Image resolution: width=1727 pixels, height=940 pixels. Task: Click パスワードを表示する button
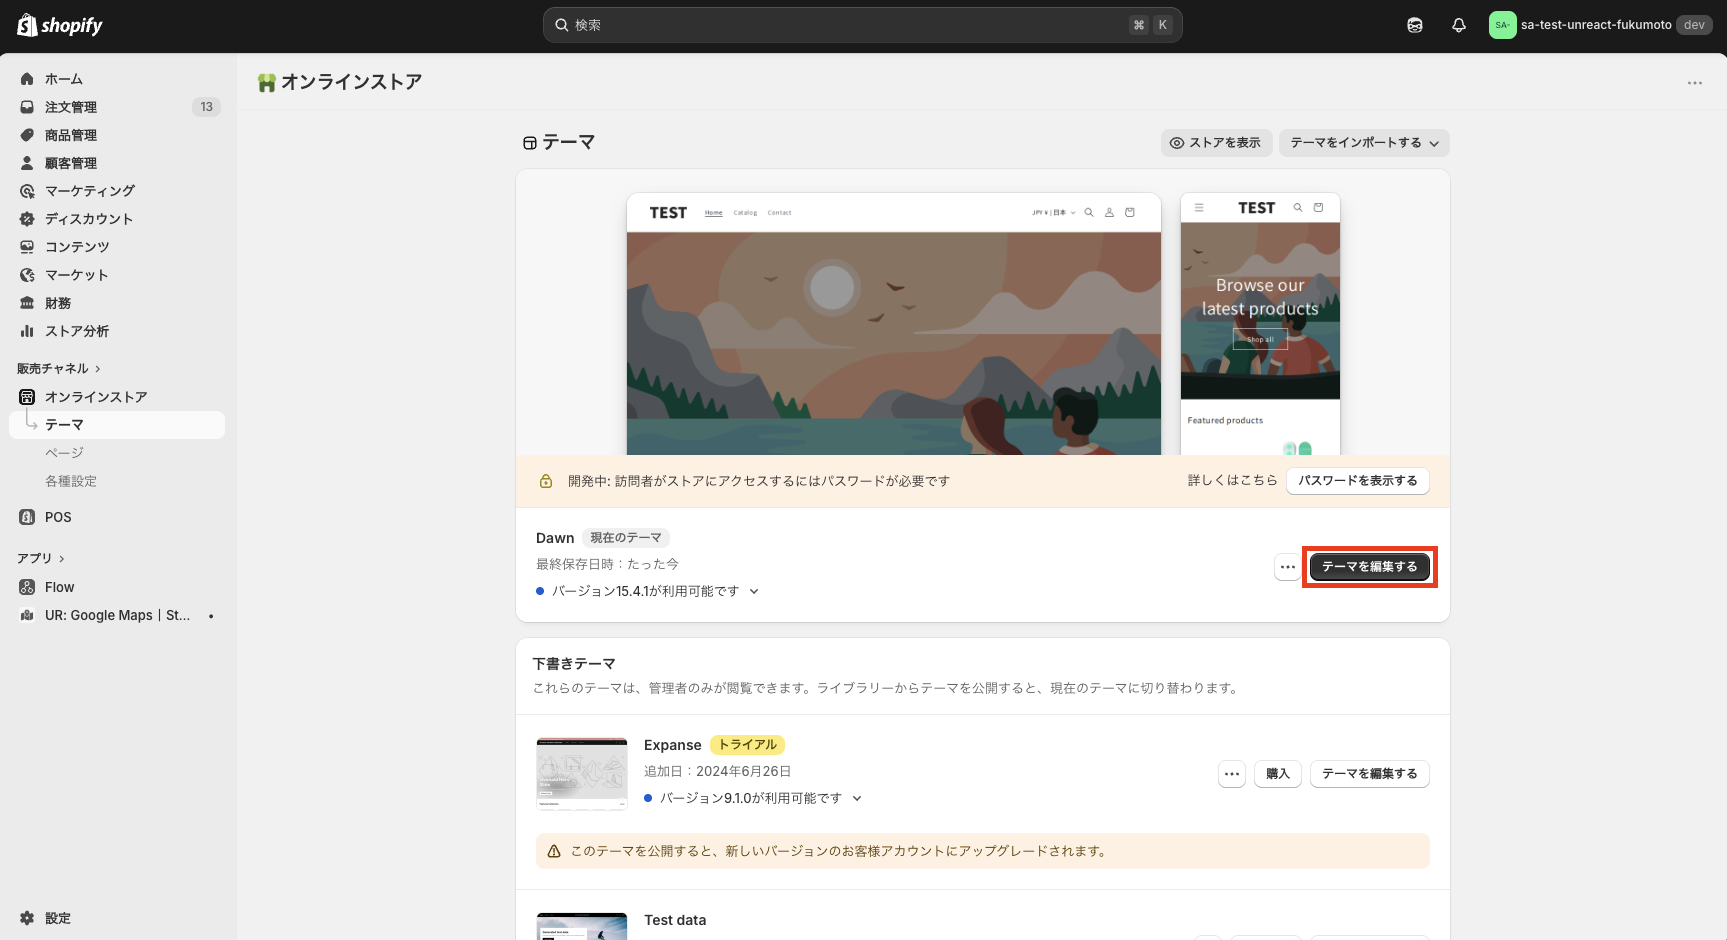tap(1358, 481)
